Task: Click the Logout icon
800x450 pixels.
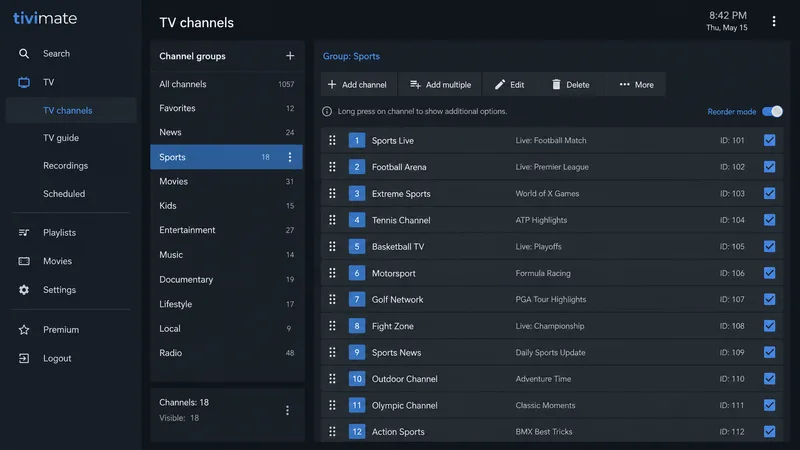Action: 24,359
